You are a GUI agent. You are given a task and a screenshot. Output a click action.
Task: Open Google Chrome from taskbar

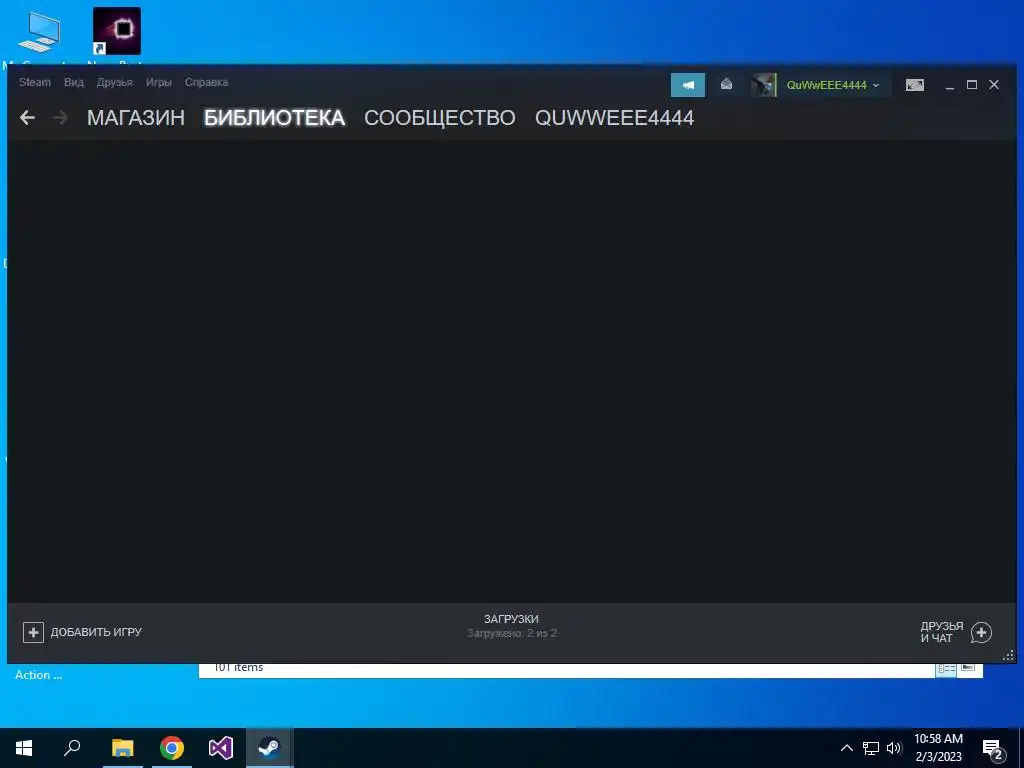172,748
